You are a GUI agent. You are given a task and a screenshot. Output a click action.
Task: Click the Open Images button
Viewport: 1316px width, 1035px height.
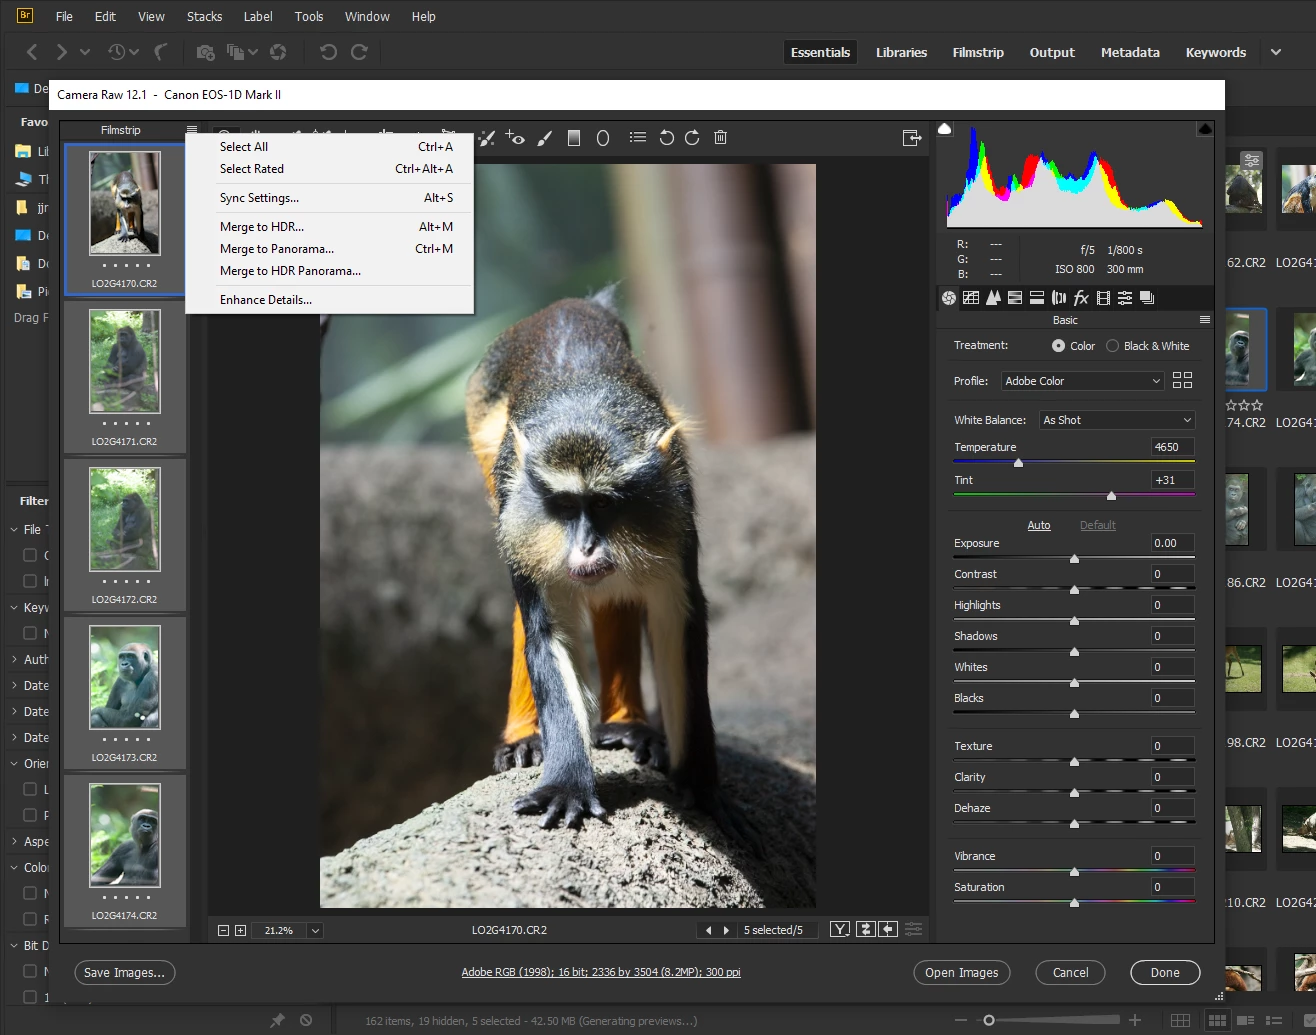coord(961,973)
